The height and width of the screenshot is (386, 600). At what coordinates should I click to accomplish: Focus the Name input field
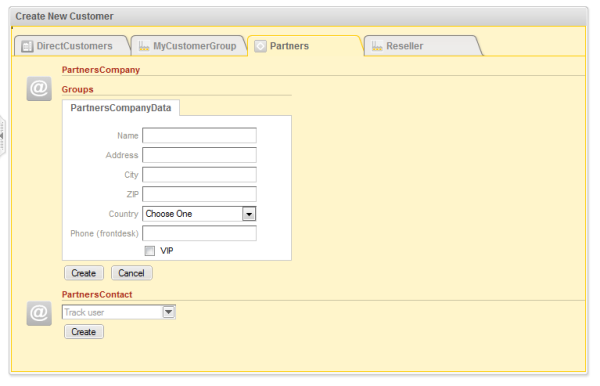[x=199, y=135]
